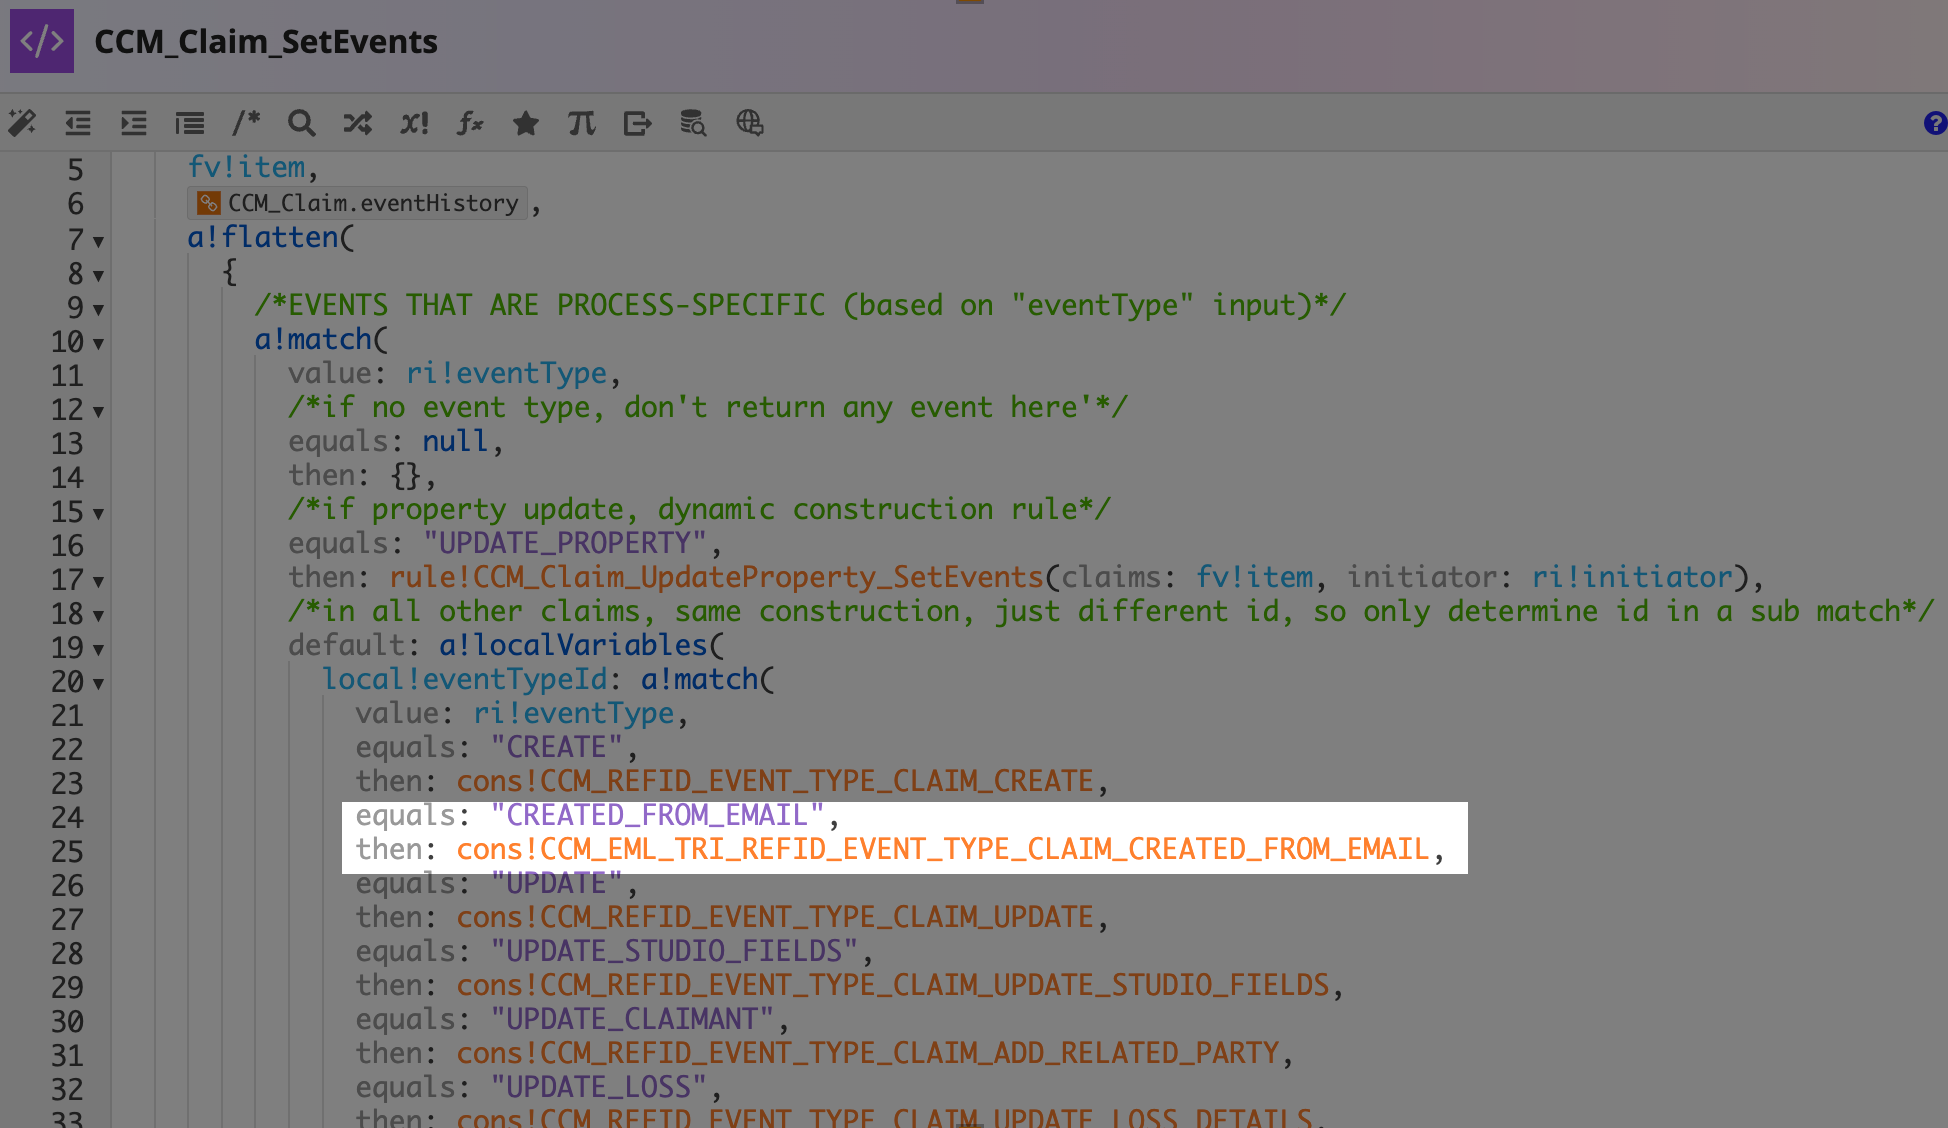Open search with the magnifier icon
Viewport: 1948px width, 1128px height.
coord(302,123)
